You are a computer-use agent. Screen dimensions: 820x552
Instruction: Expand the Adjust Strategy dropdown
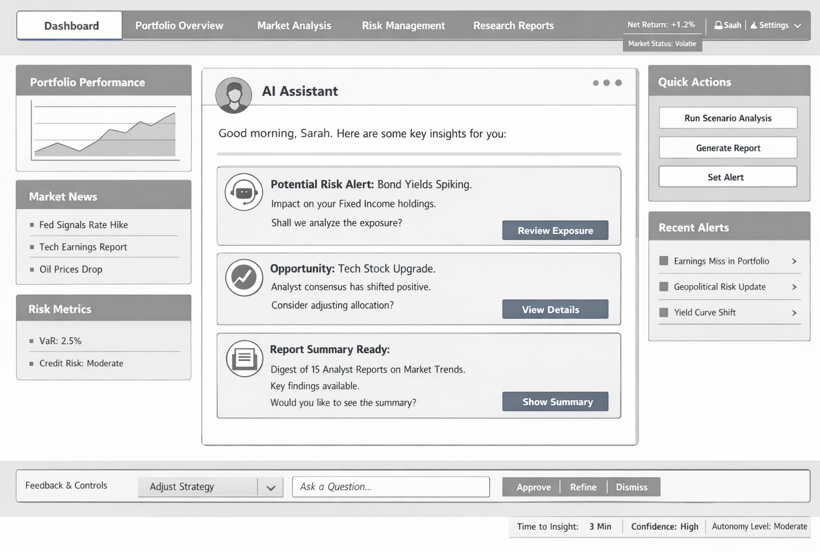click(x=270, y=487)
